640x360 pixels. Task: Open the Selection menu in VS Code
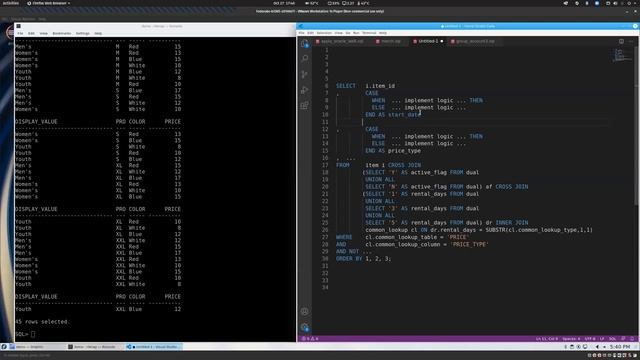pyautogui.click(x=324, y=33)
